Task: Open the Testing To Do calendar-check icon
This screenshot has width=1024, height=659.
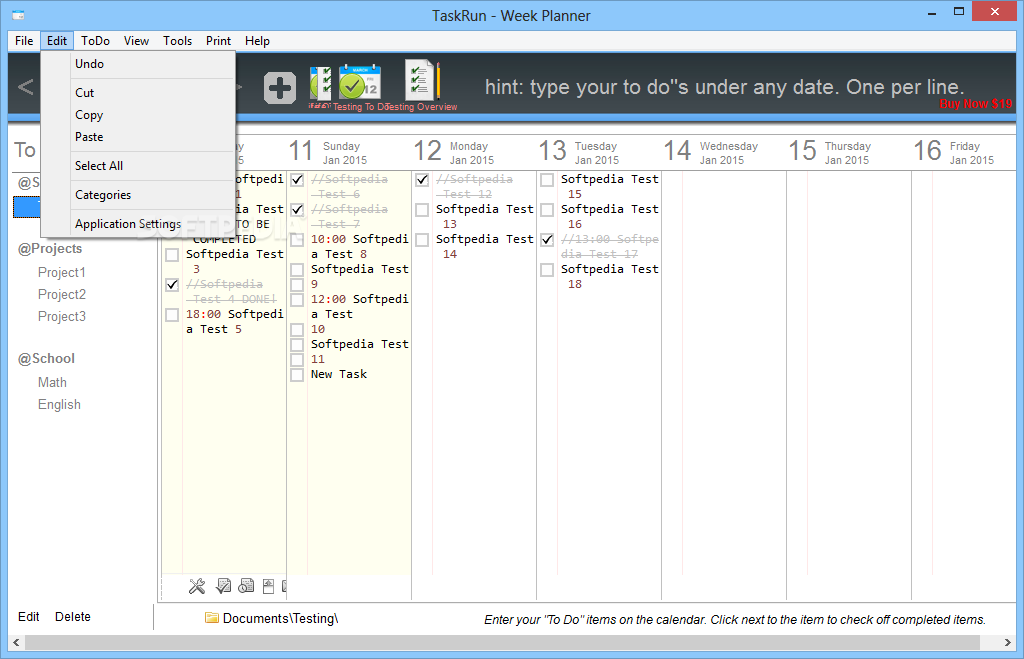Action: 359,82
